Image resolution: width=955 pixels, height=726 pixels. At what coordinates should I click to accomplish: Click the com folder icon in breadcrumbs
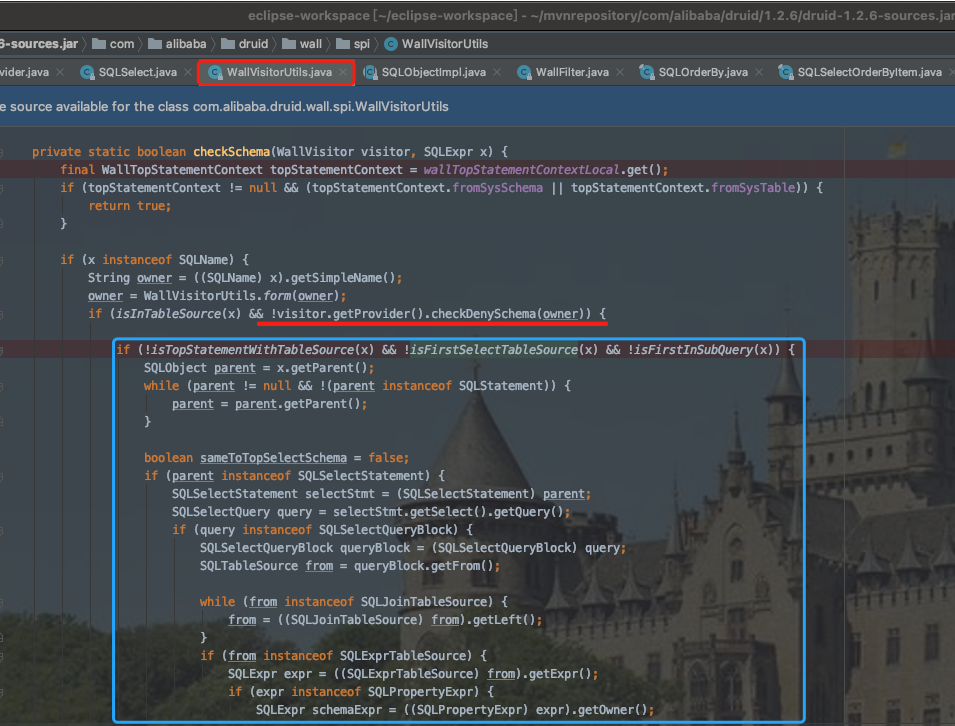99,44
